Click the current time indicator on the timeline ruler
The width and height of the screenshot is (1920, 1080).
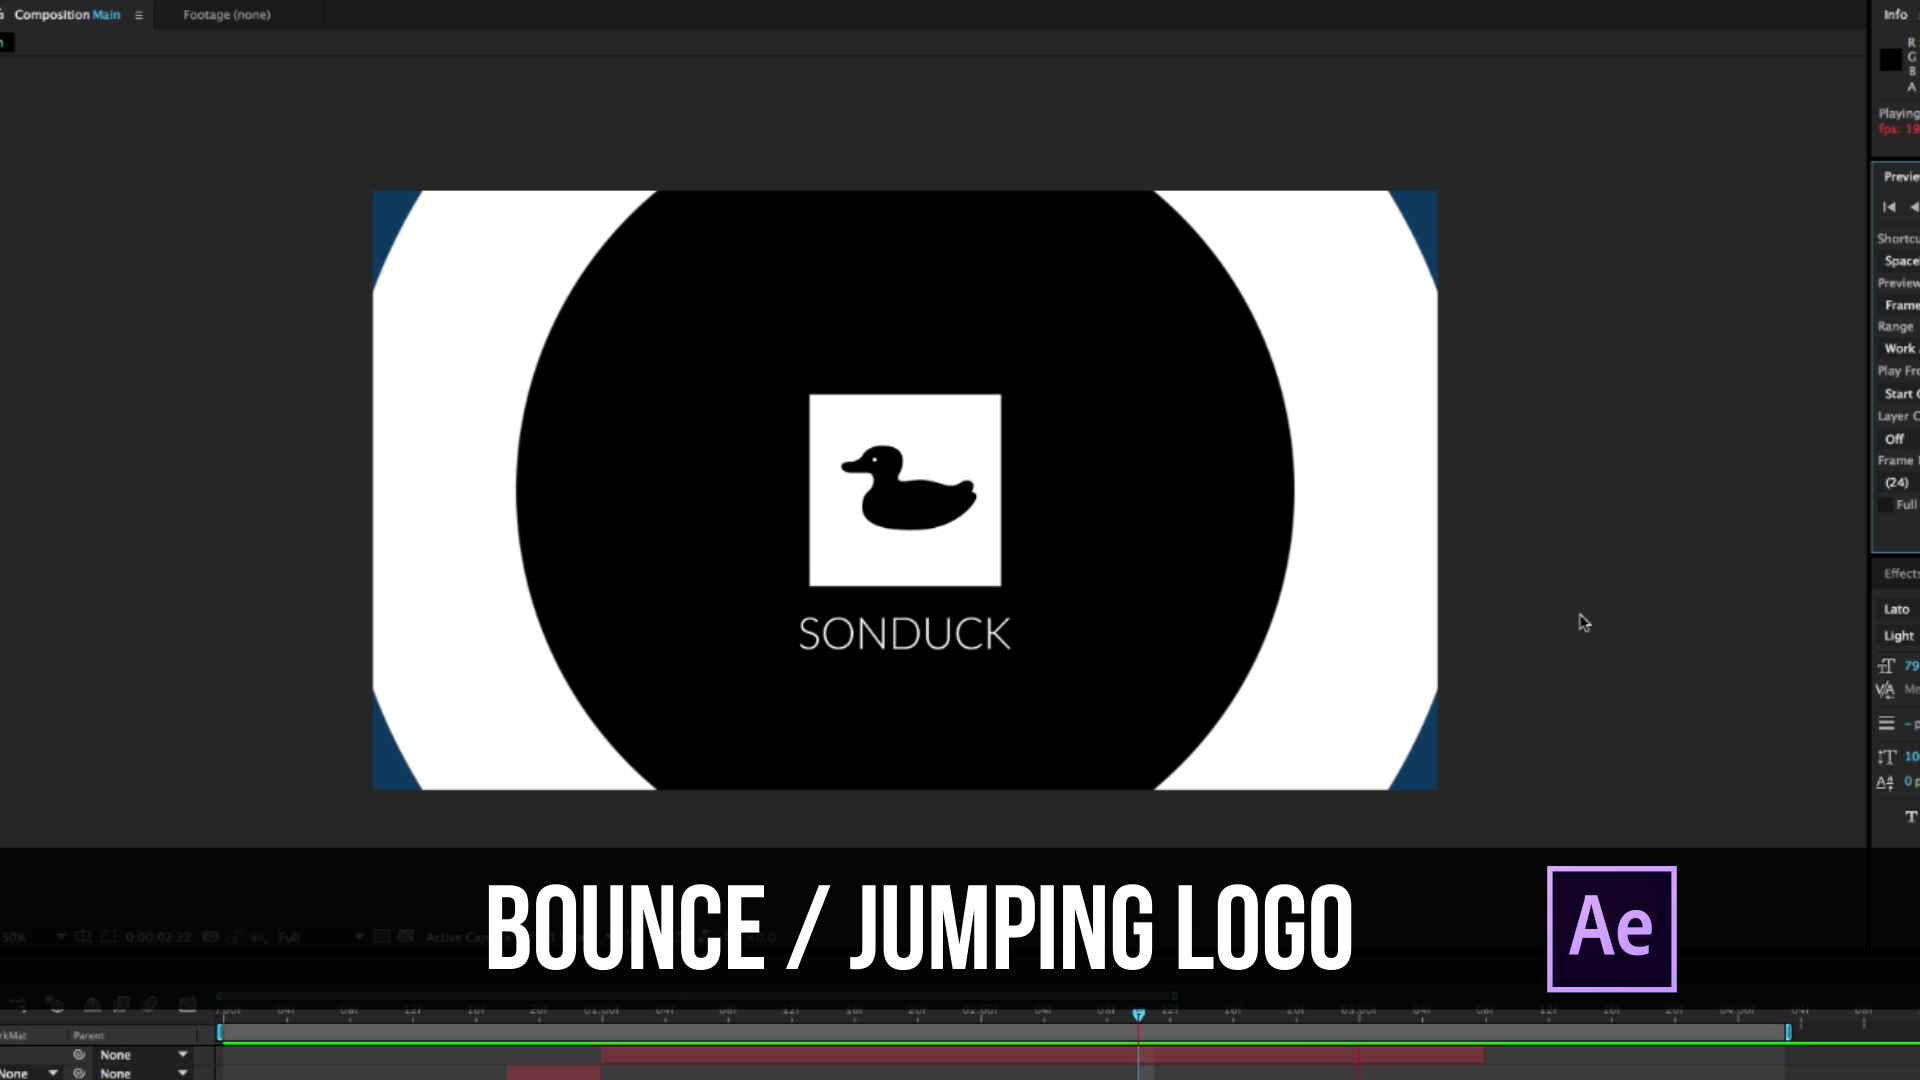[x=1140, y=1013]
